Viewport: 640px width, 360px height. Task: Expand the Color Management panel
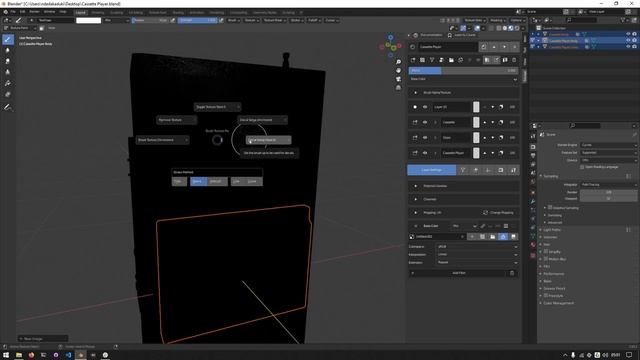coord(558,303)
